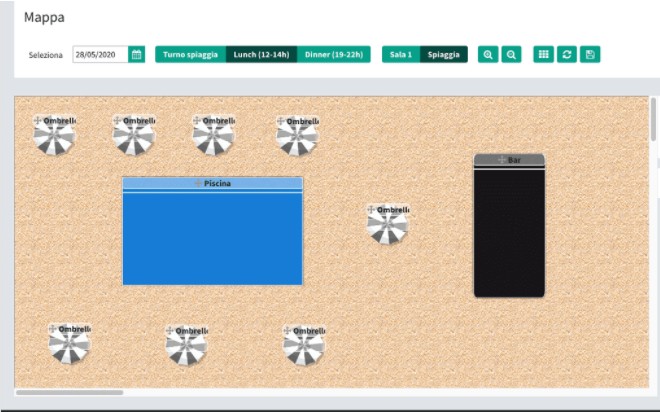
Task: Select the Dinner (19-22h) shift
Action: coord(334,55)
